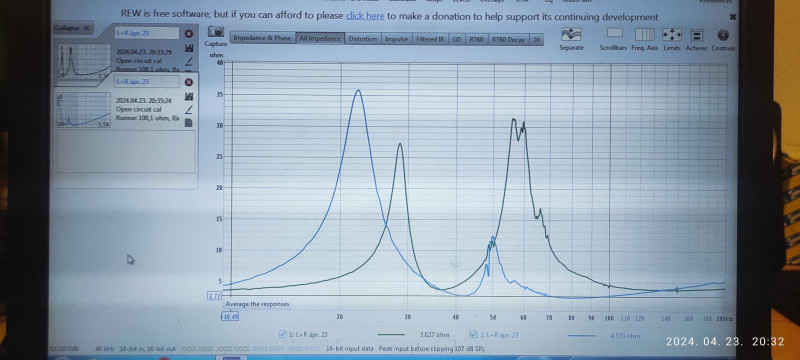This screenshot has height=360, width=800.
Task: Toggle the Scrollbars icon
Action: tap(615, 34)
